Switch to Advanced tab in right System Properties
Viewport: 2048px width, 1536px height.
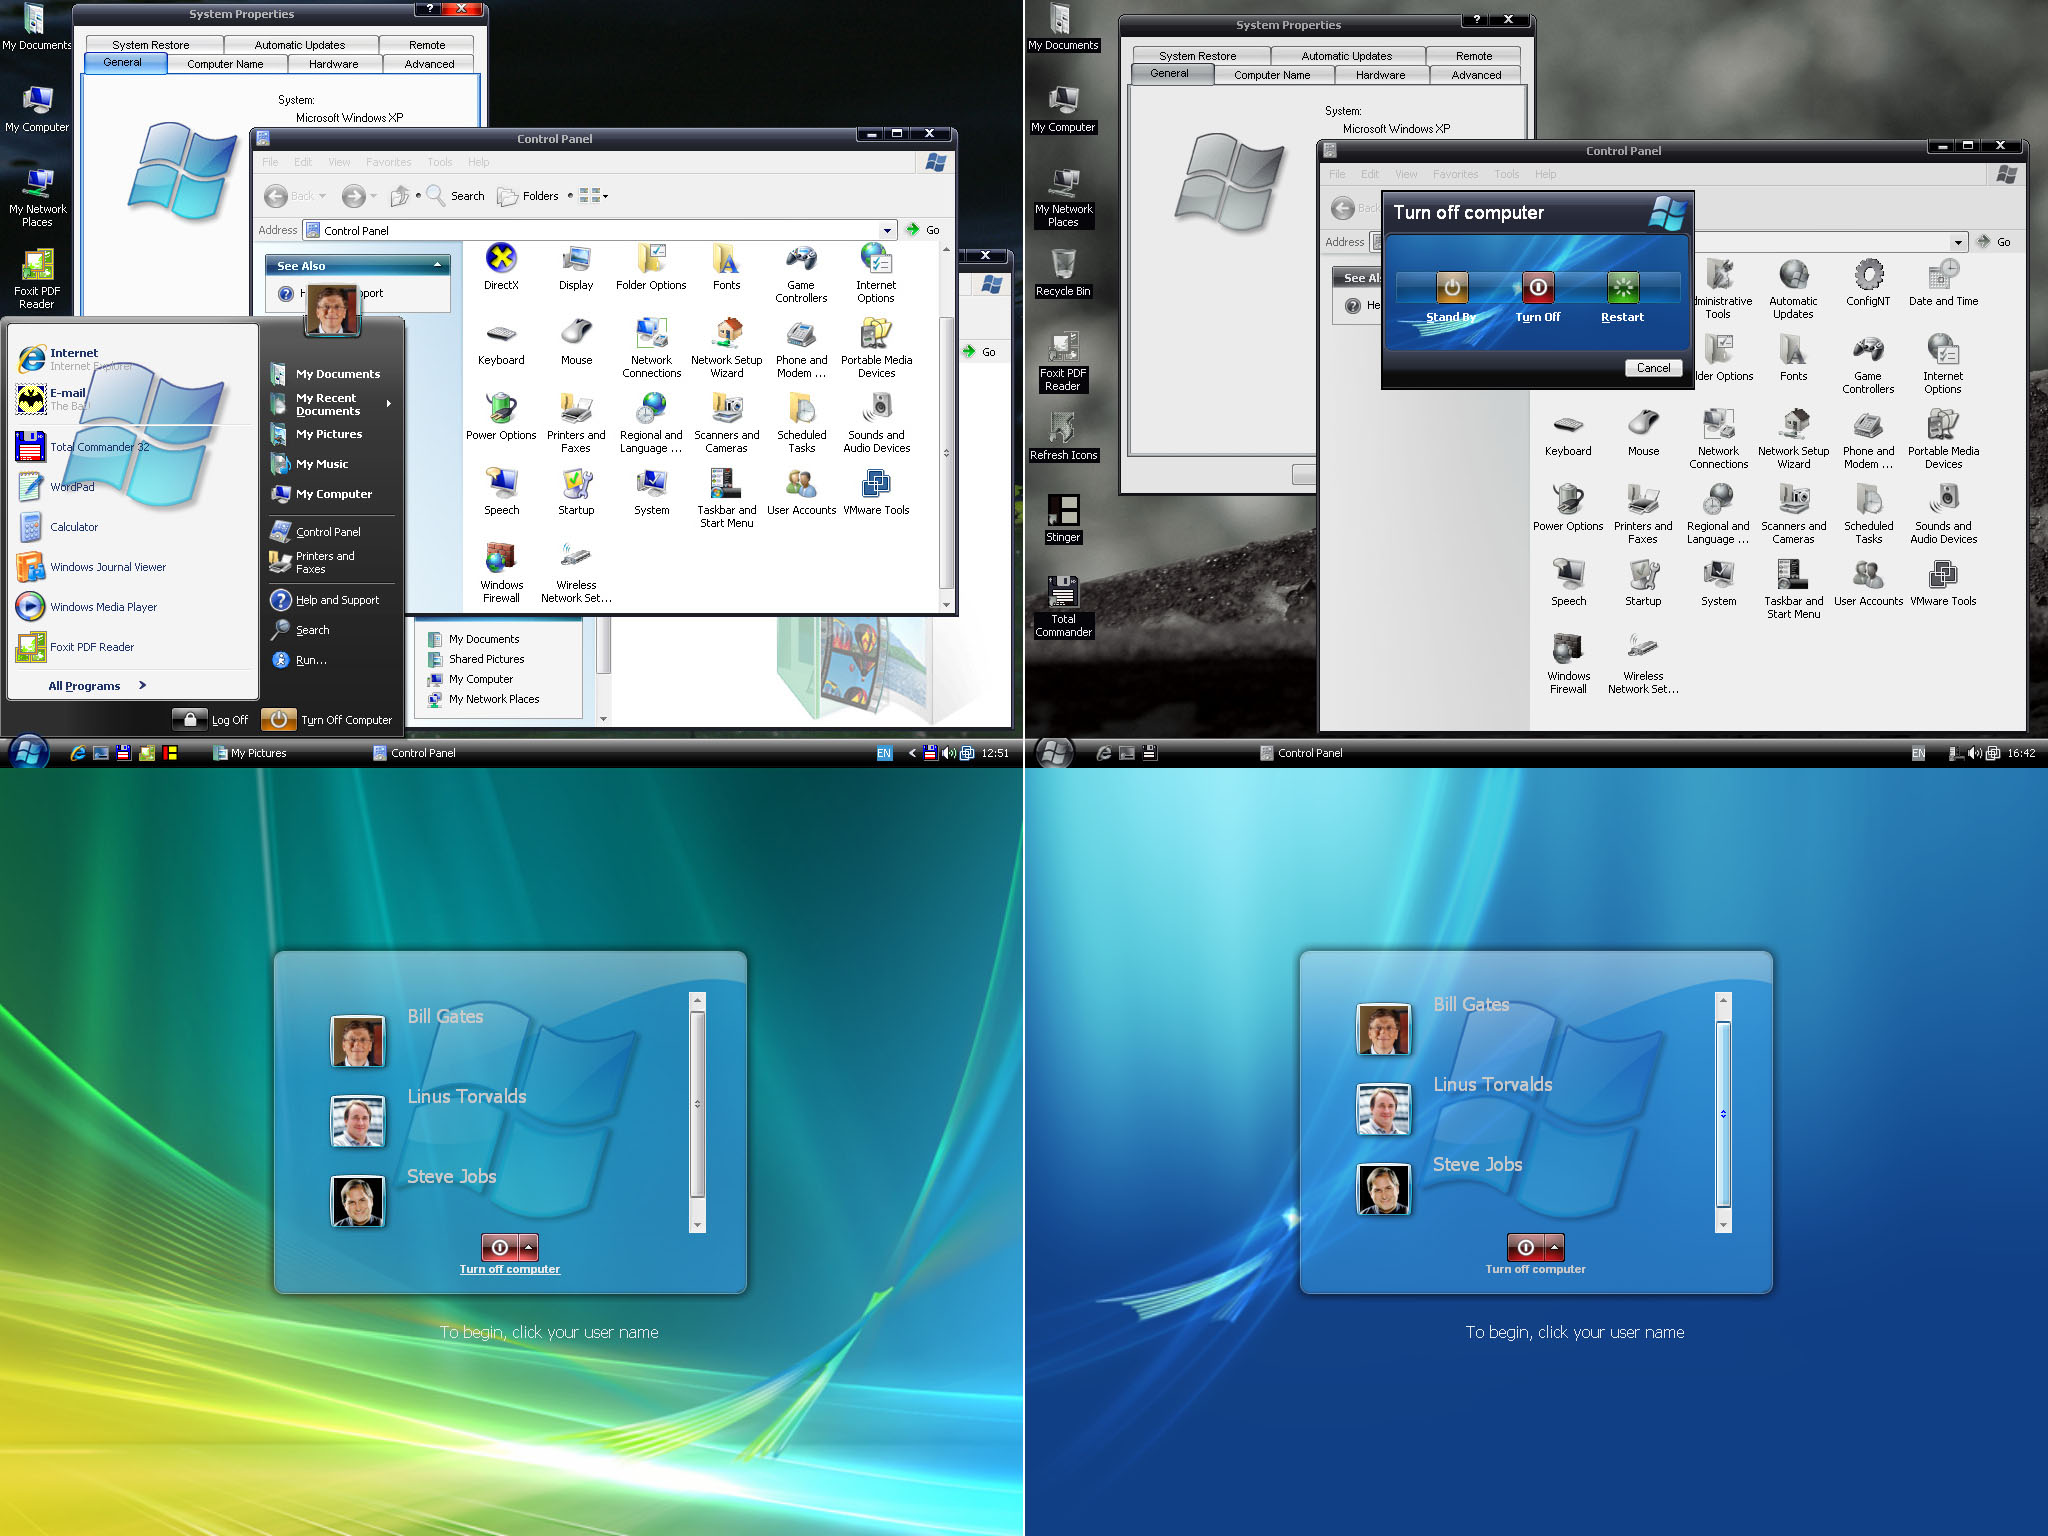click(x=1476, y=75)
